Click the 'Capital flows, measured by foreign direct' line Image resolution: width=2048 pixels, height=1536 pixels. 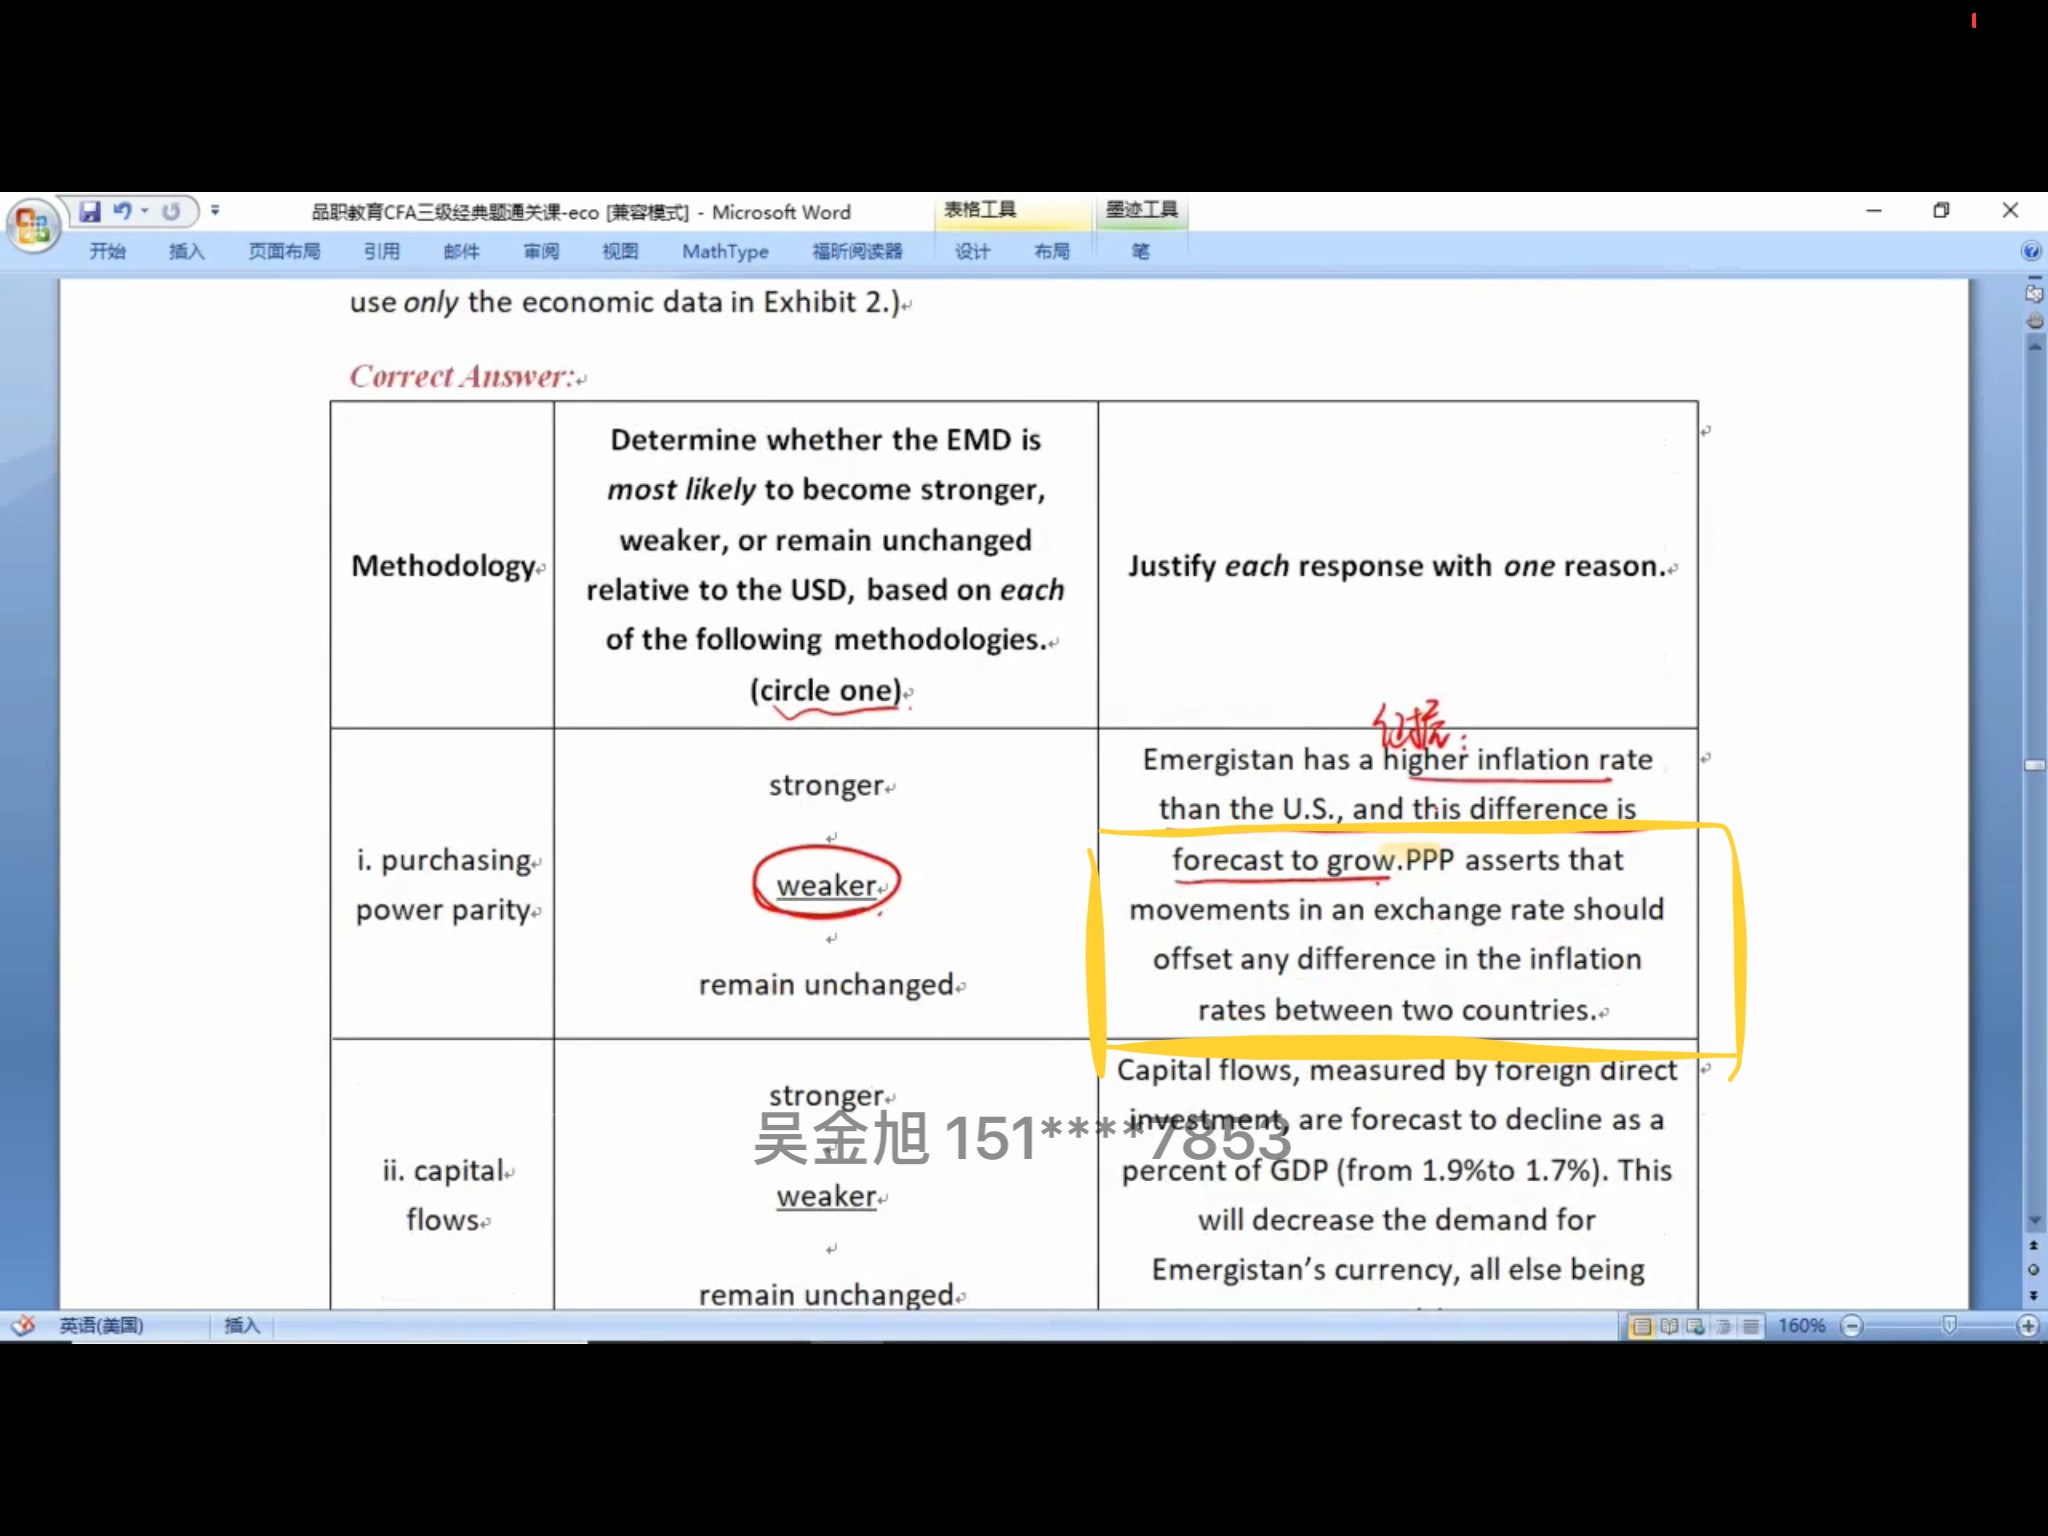pyautogui.click(x=1397, y=1070)
